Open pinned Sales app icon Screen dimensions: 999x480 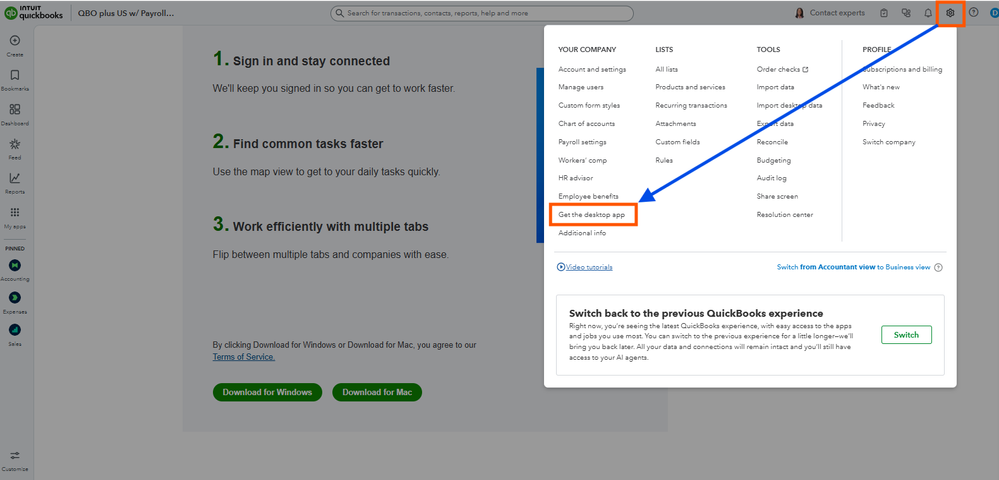pyautogui.click(x=15, y=330)
